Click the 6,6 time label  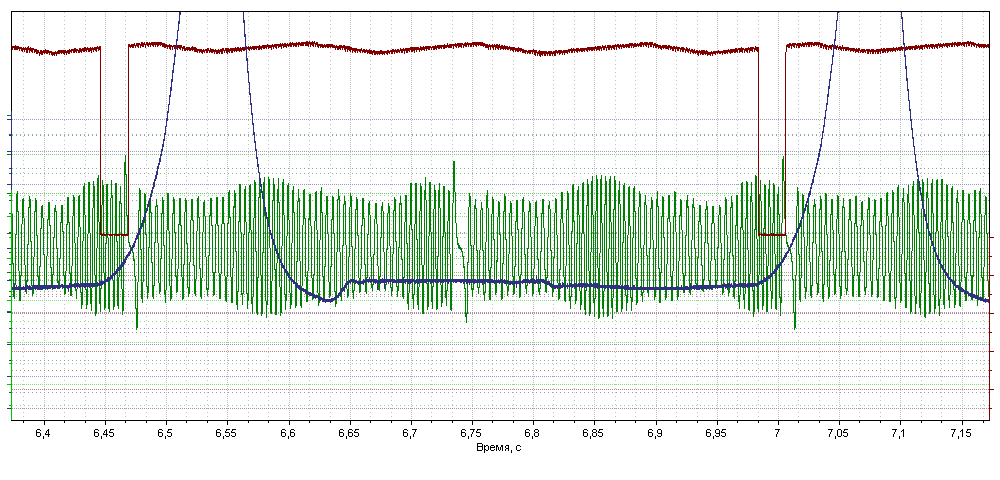click(289, 433)
